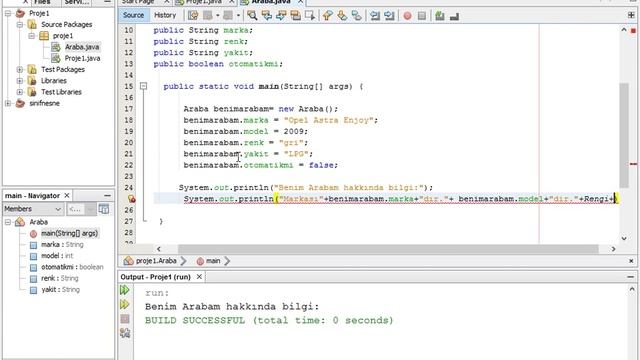The width and height of the screenshot is (640, 360).
Task: Open Back history dropdown arrow
Action: [218, 16]
